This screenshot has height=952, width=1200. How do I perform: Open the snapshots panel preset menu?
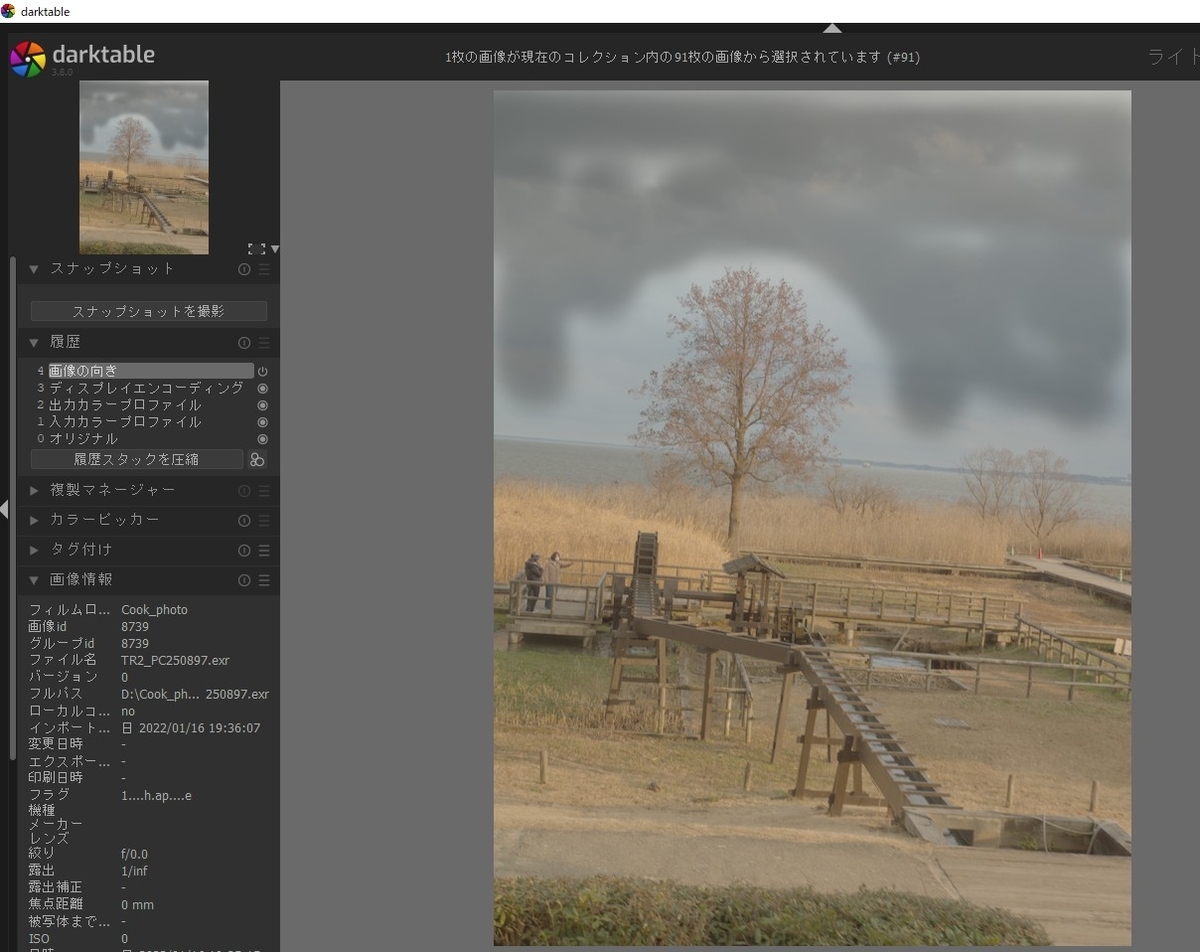click(263, 269)
